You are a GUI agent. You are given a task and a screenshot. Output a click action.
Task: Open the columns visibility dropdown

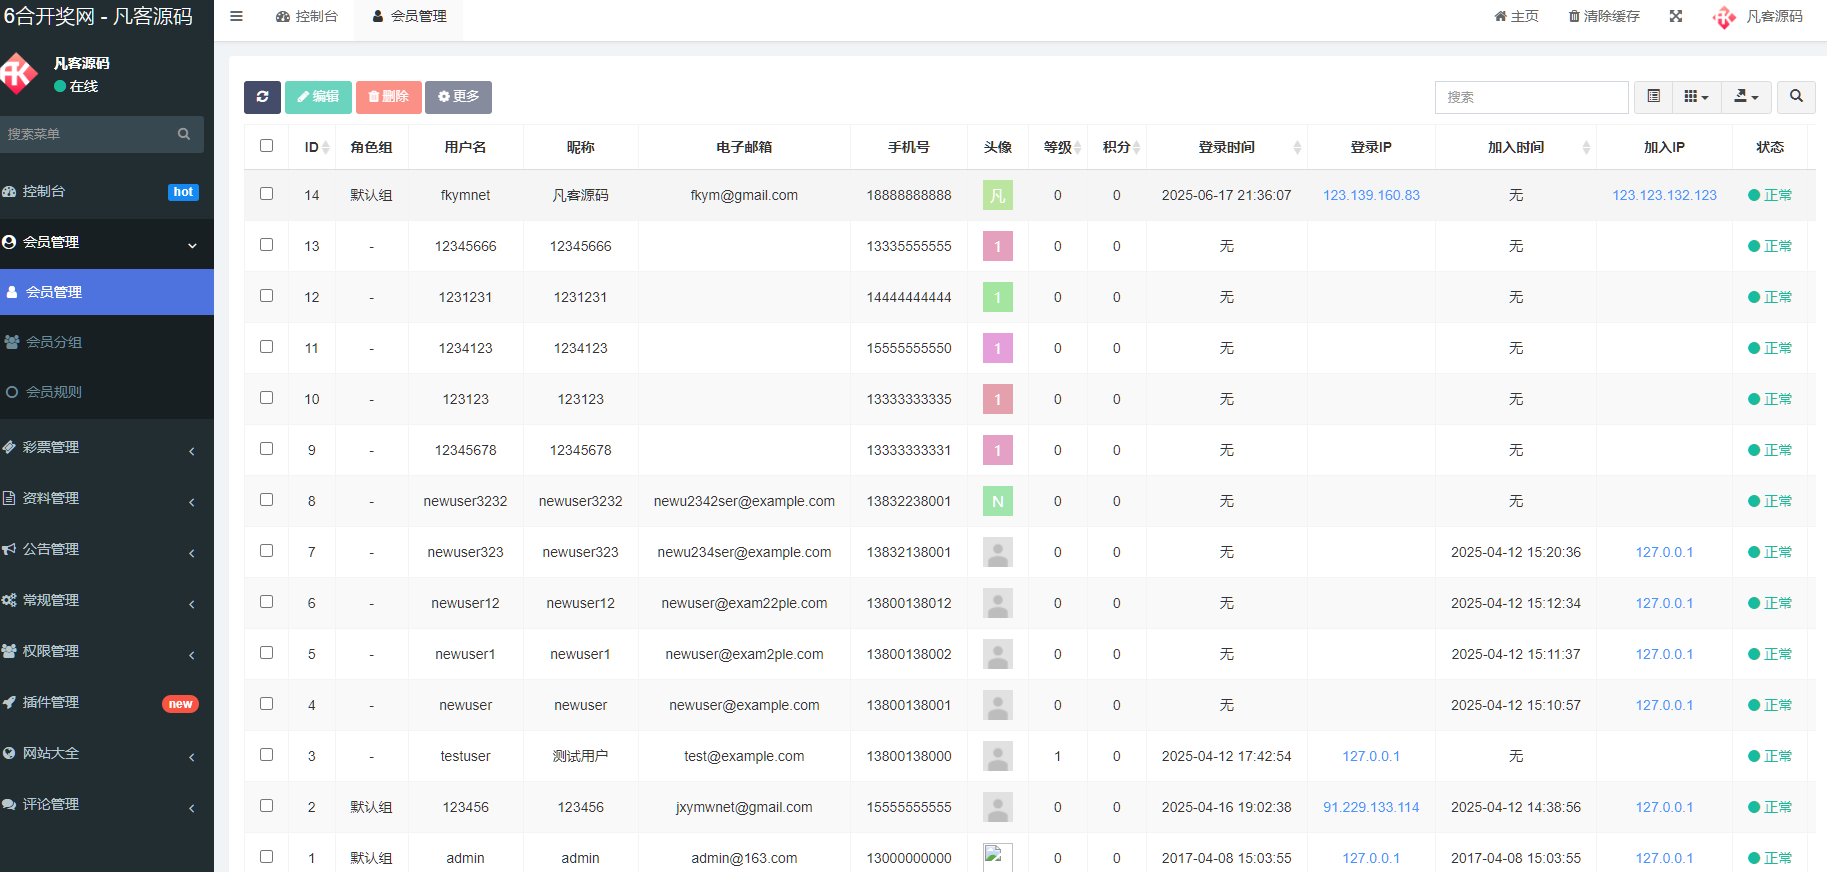click(x=1696, y=97)
